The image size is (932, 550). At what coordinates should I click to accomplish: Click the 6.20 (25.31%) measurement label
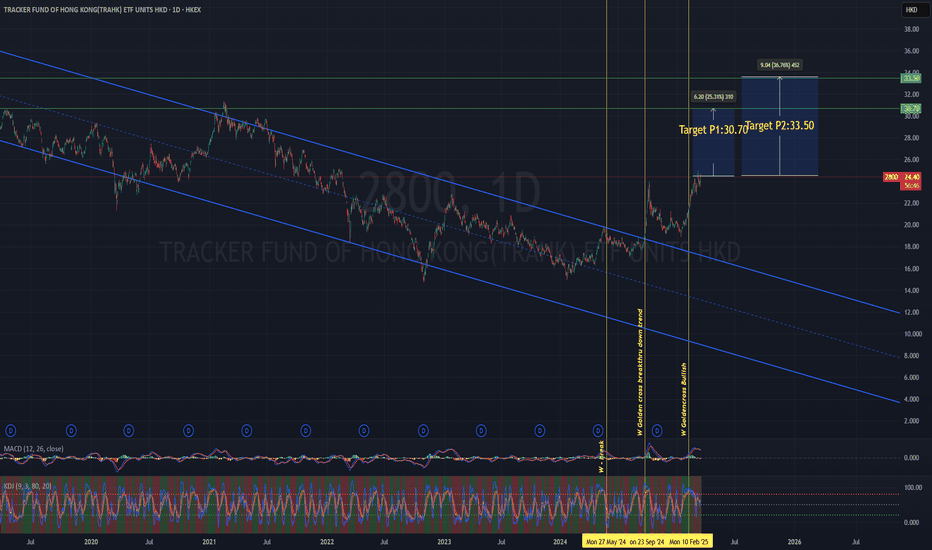(x=713, y=96)
